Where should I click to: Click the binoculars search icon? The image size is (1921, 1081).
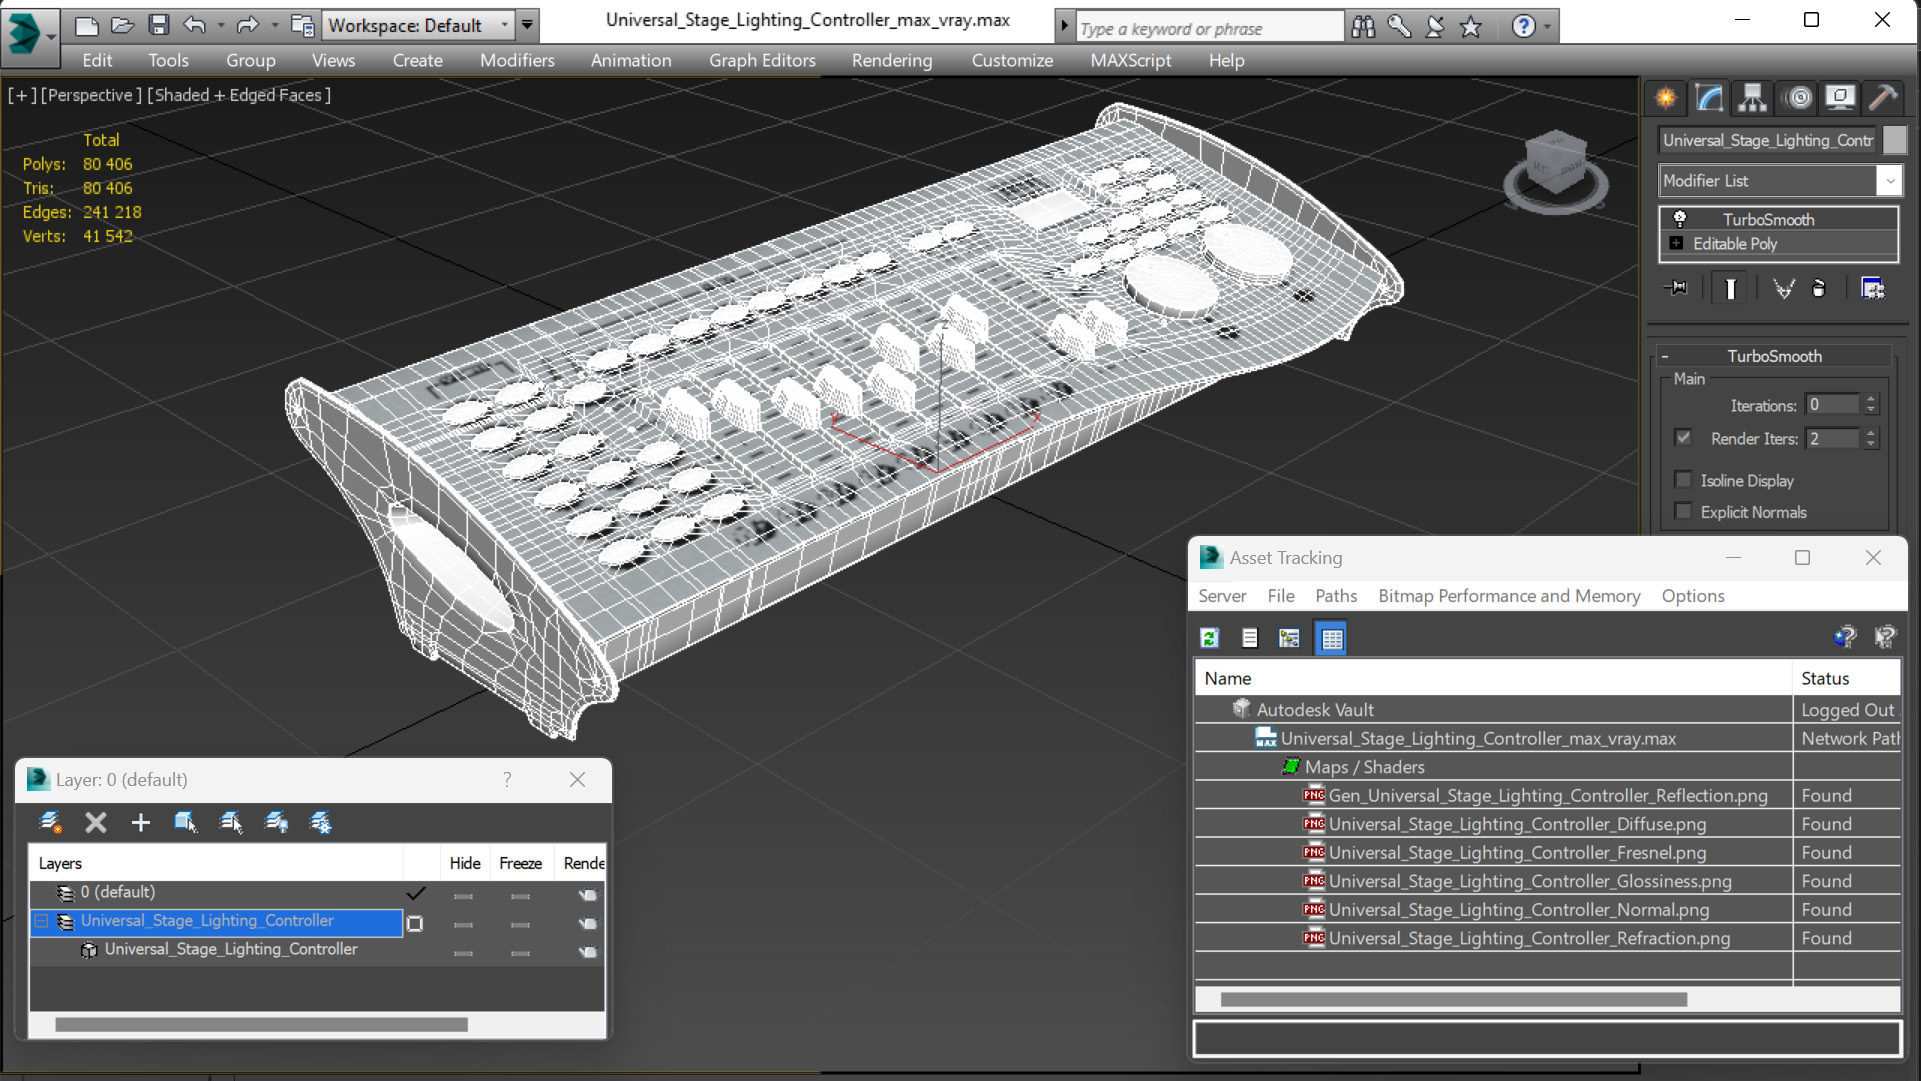tap(1362, 27)
